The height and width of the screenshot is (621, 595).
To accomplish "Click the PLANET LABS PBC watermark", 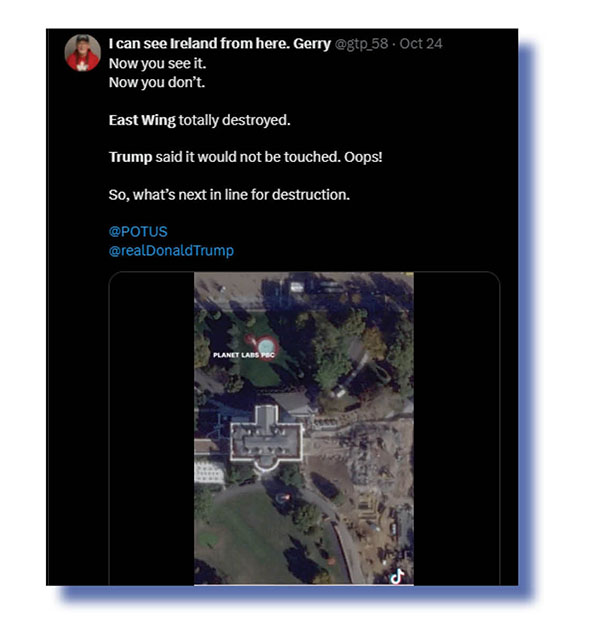I will pos(244,355).
